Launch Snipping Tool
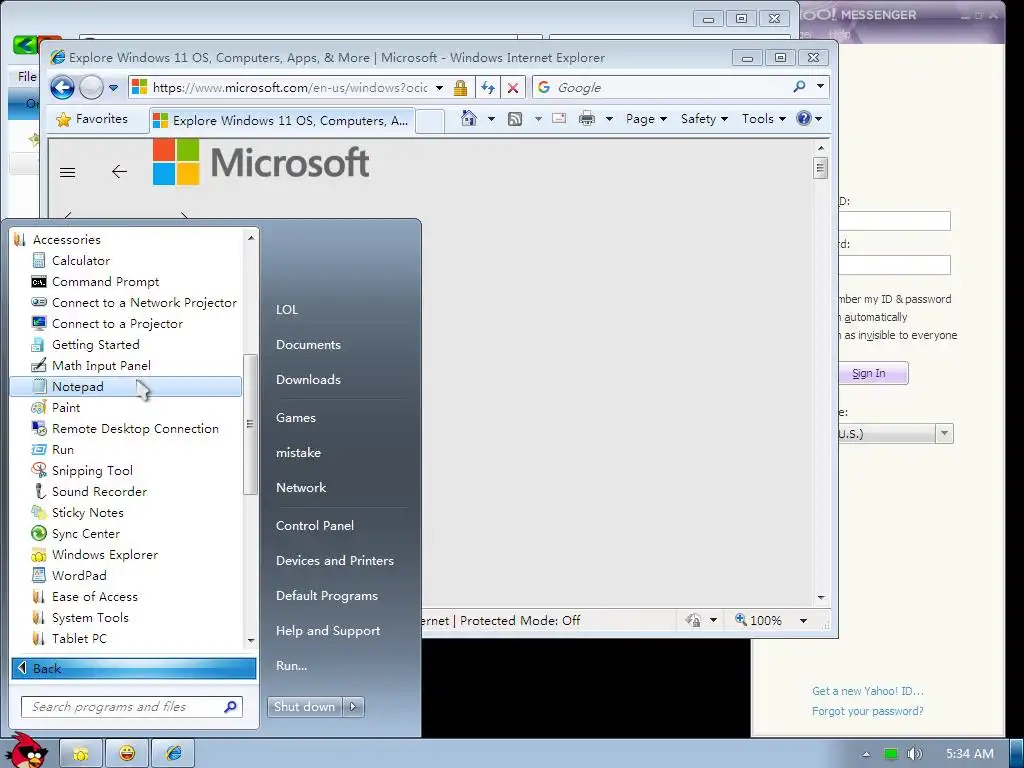Image resolution: width=1024 pixels, height=768 pixels. click(82, 470)
